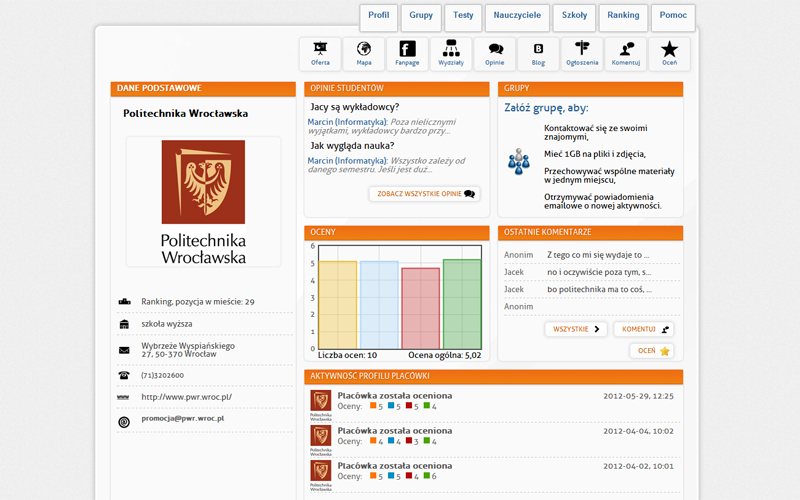Open the Fanpage Facebook icon
The width and height of the screenshot is (800, 500).
(407, 54)
